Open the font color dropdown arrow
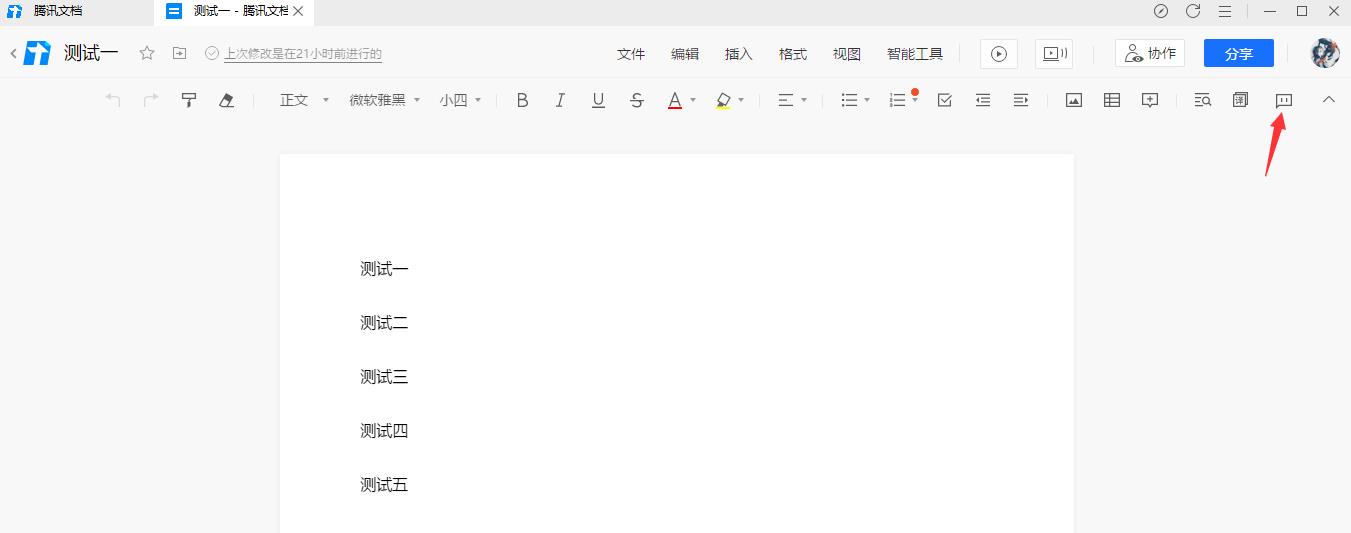 pos(693,100)
